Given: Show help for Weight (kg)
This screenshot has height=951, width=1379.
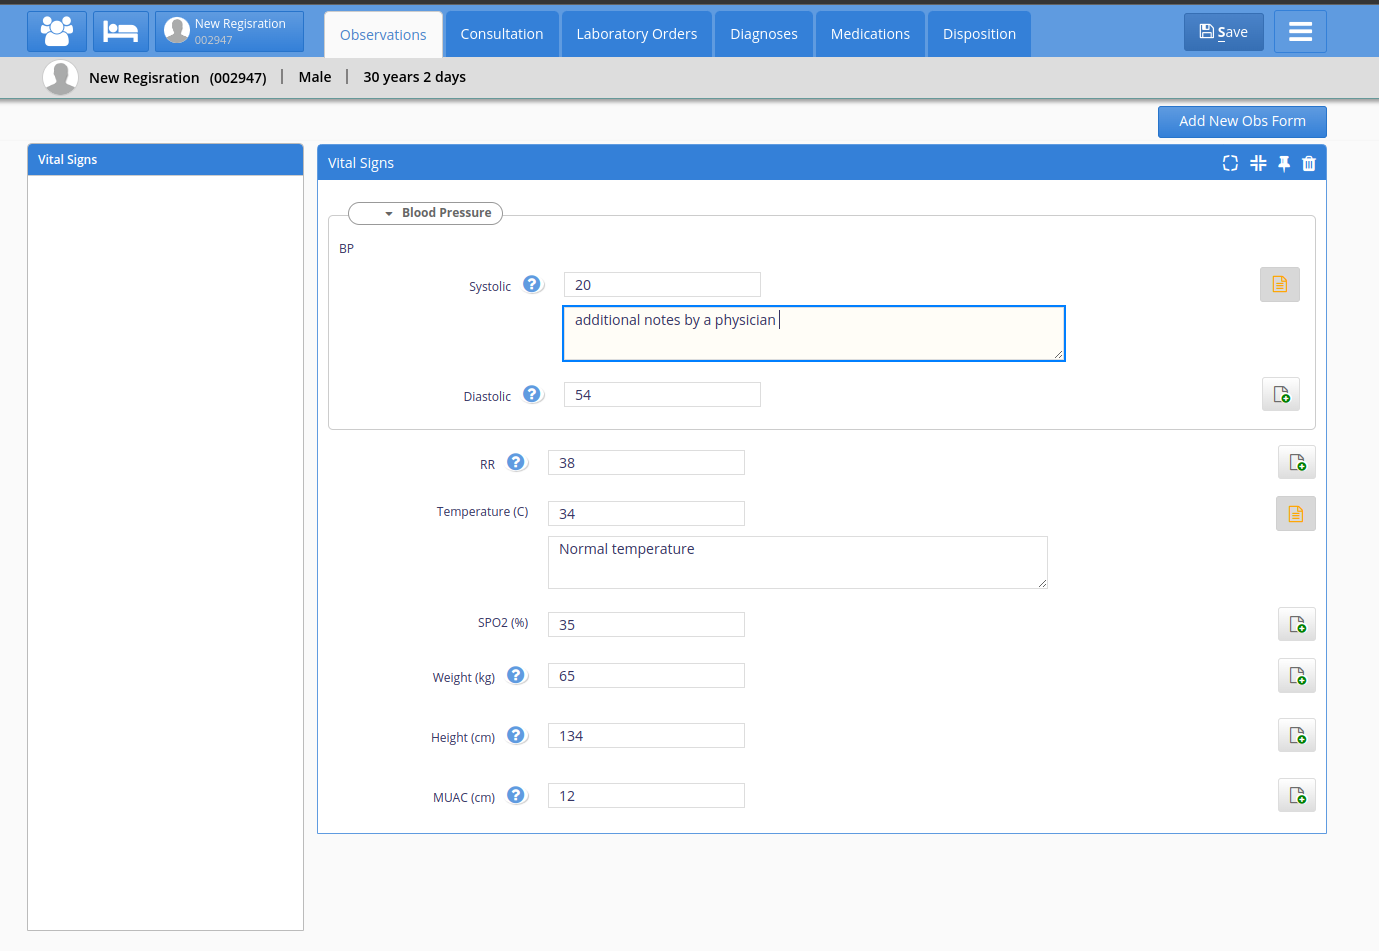Looking at the screenshot, I should [517, 675].
